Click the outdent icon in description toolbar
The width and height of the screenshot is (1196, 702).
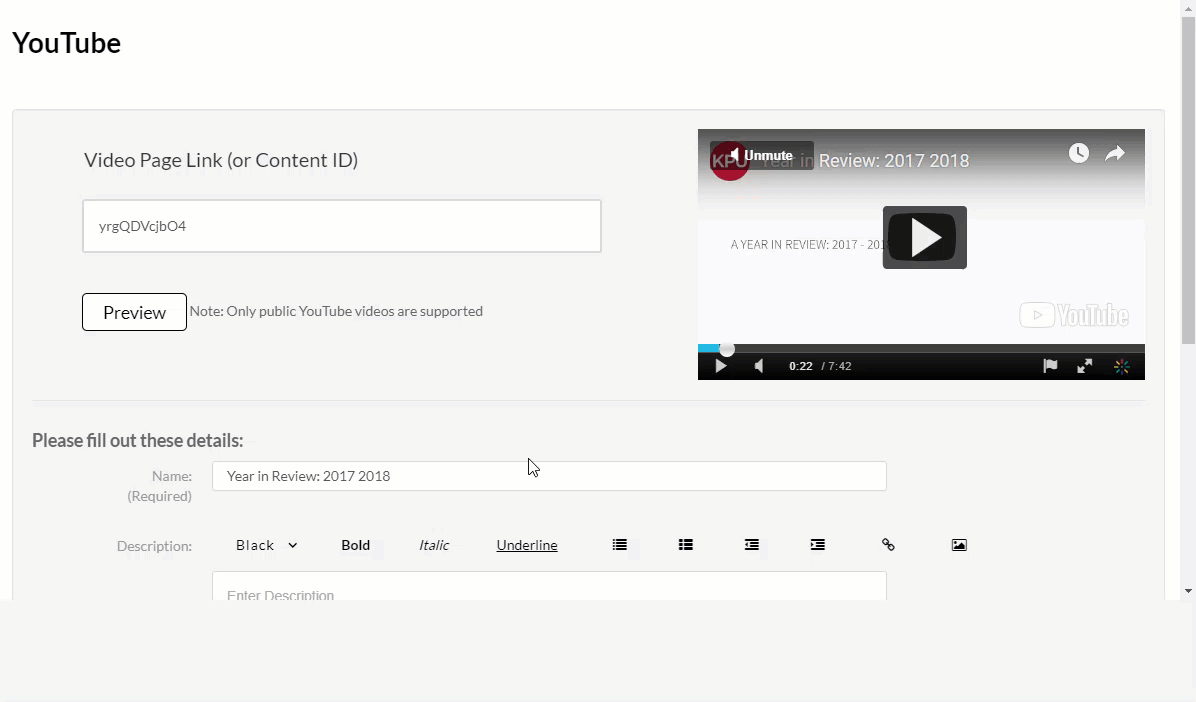751,545
